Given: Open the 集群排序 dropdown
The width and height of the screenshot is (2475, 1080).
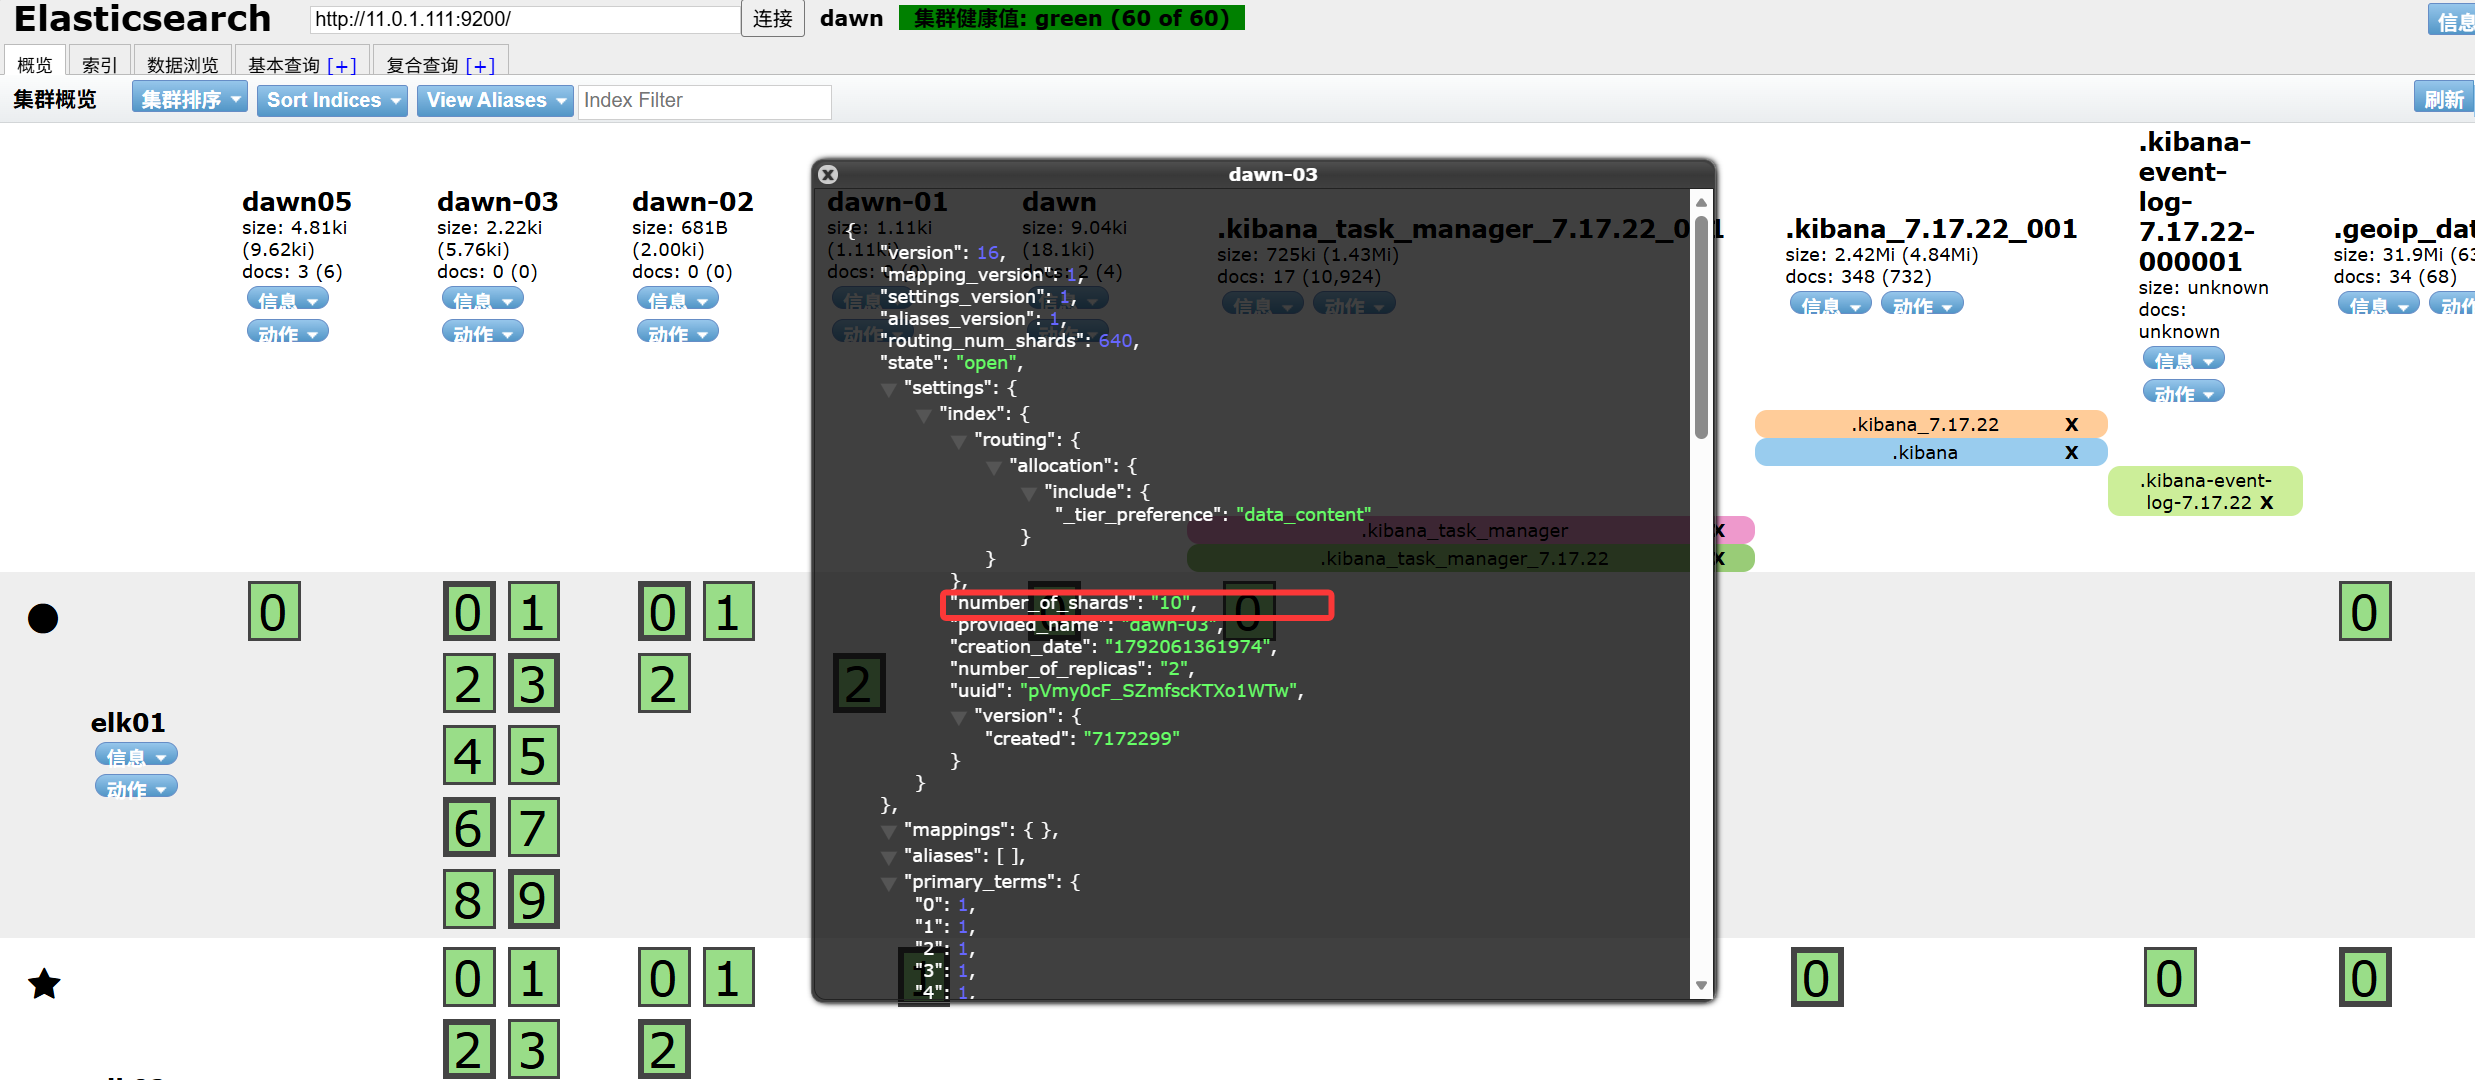Looking at the screenshot, I should point(190,99).
